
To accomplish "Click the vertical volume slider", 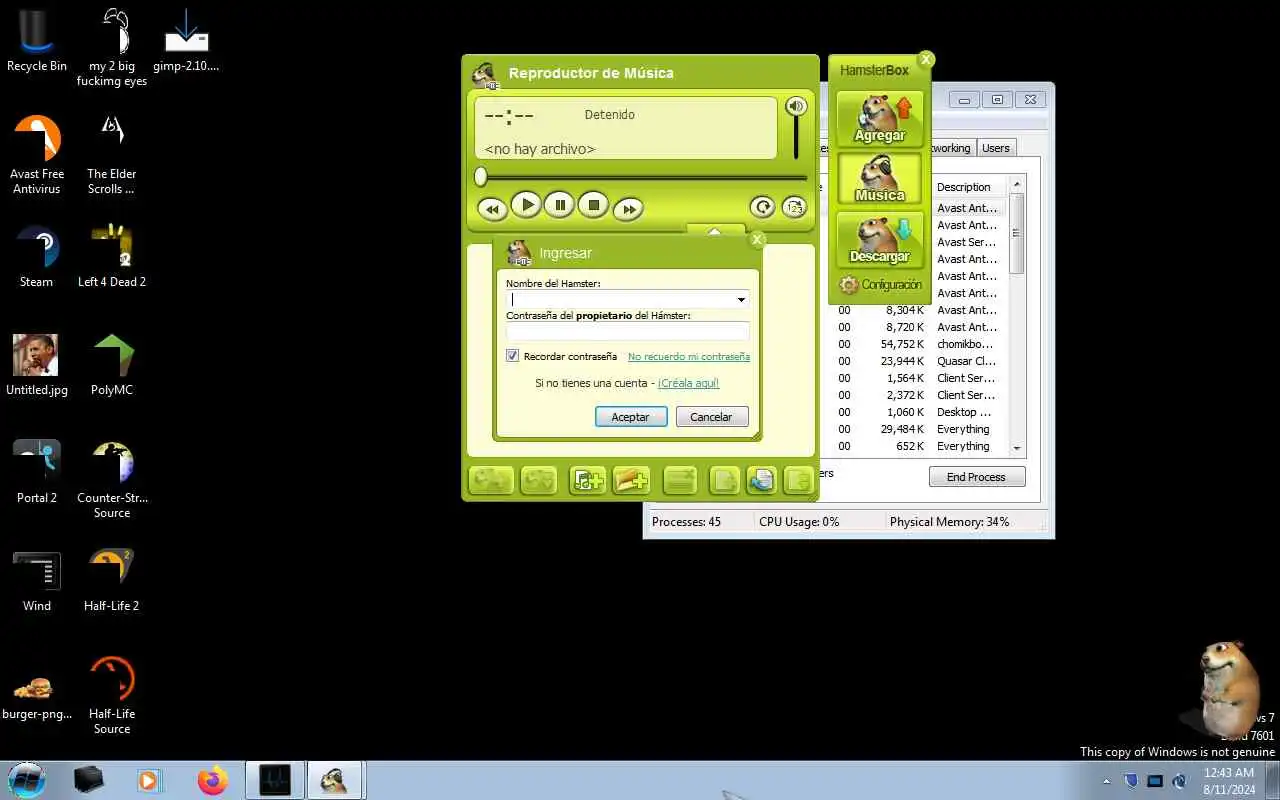I will click(x=796, y=139).
